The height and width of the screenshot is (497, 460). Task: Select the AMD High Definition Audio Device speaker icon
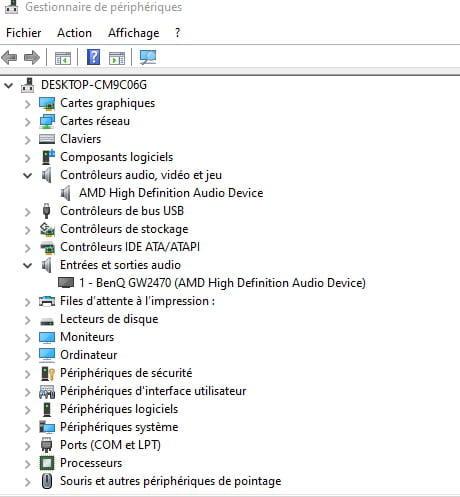[66, 193]
